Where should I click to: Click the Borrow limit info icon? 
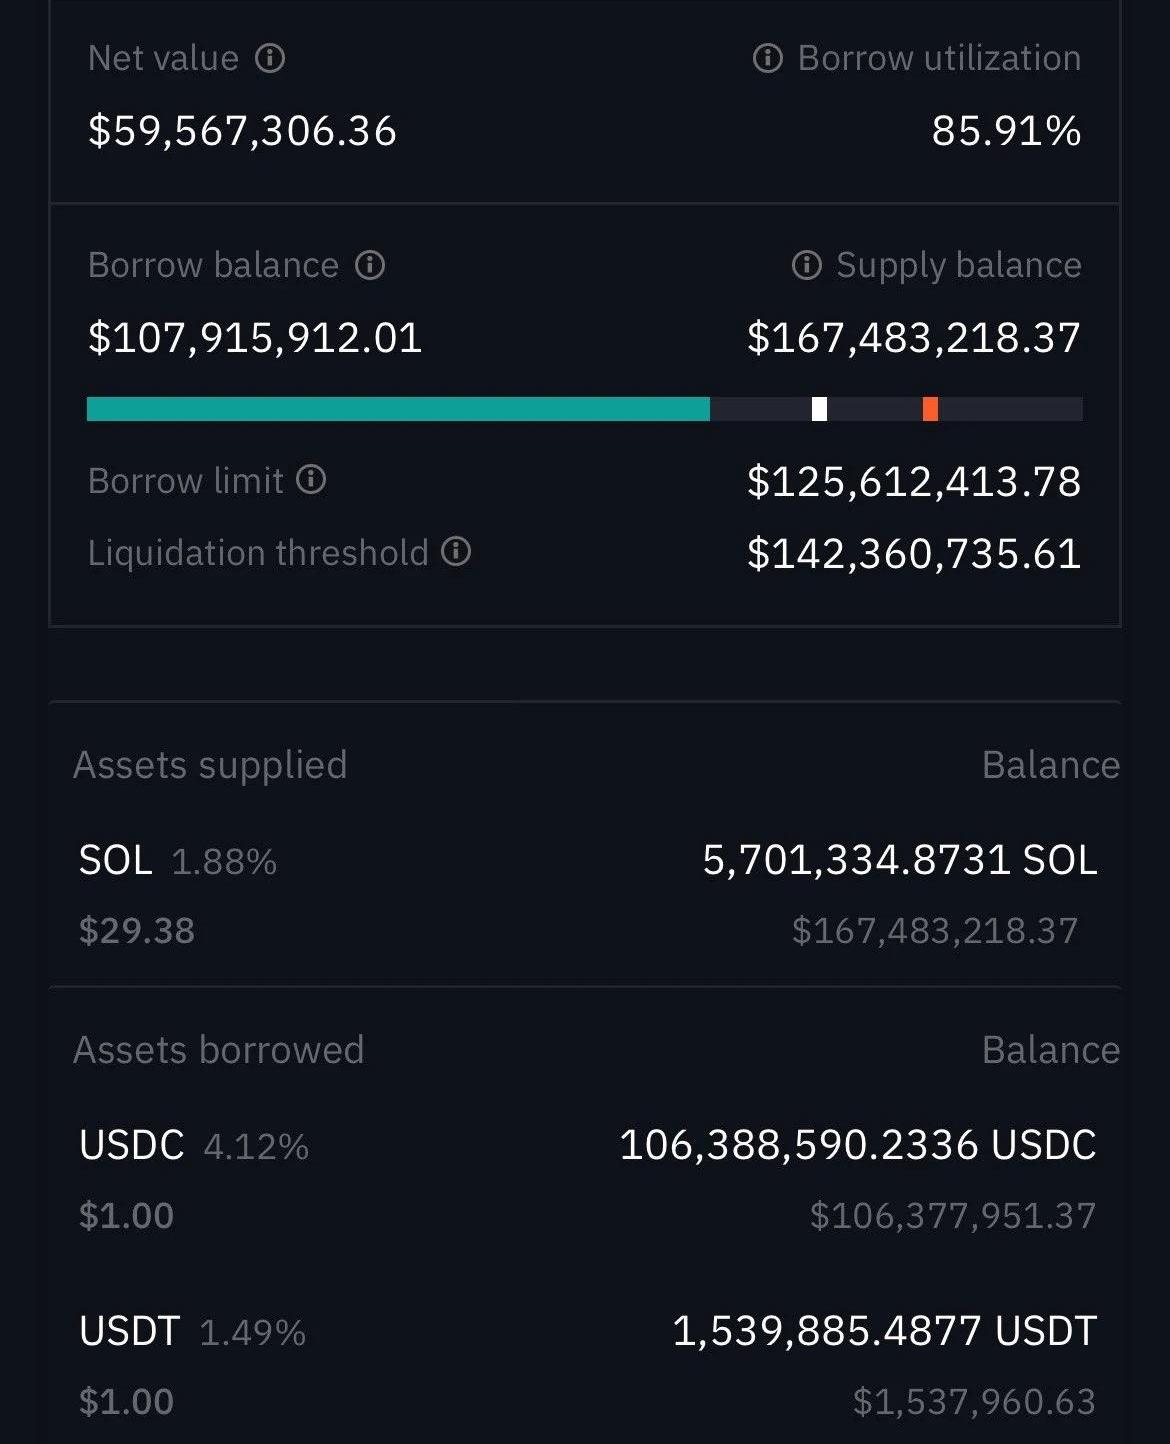coord(311,481)
